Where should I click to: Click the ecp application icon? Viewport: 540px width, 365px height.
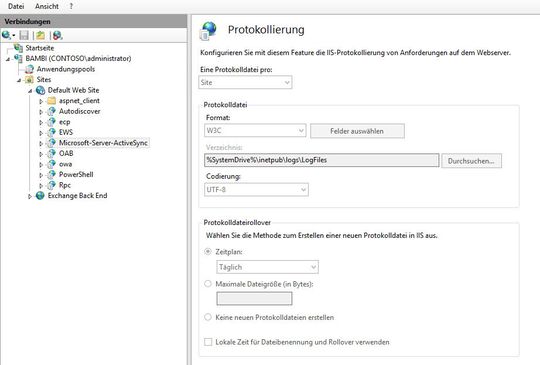coord(52,122)
